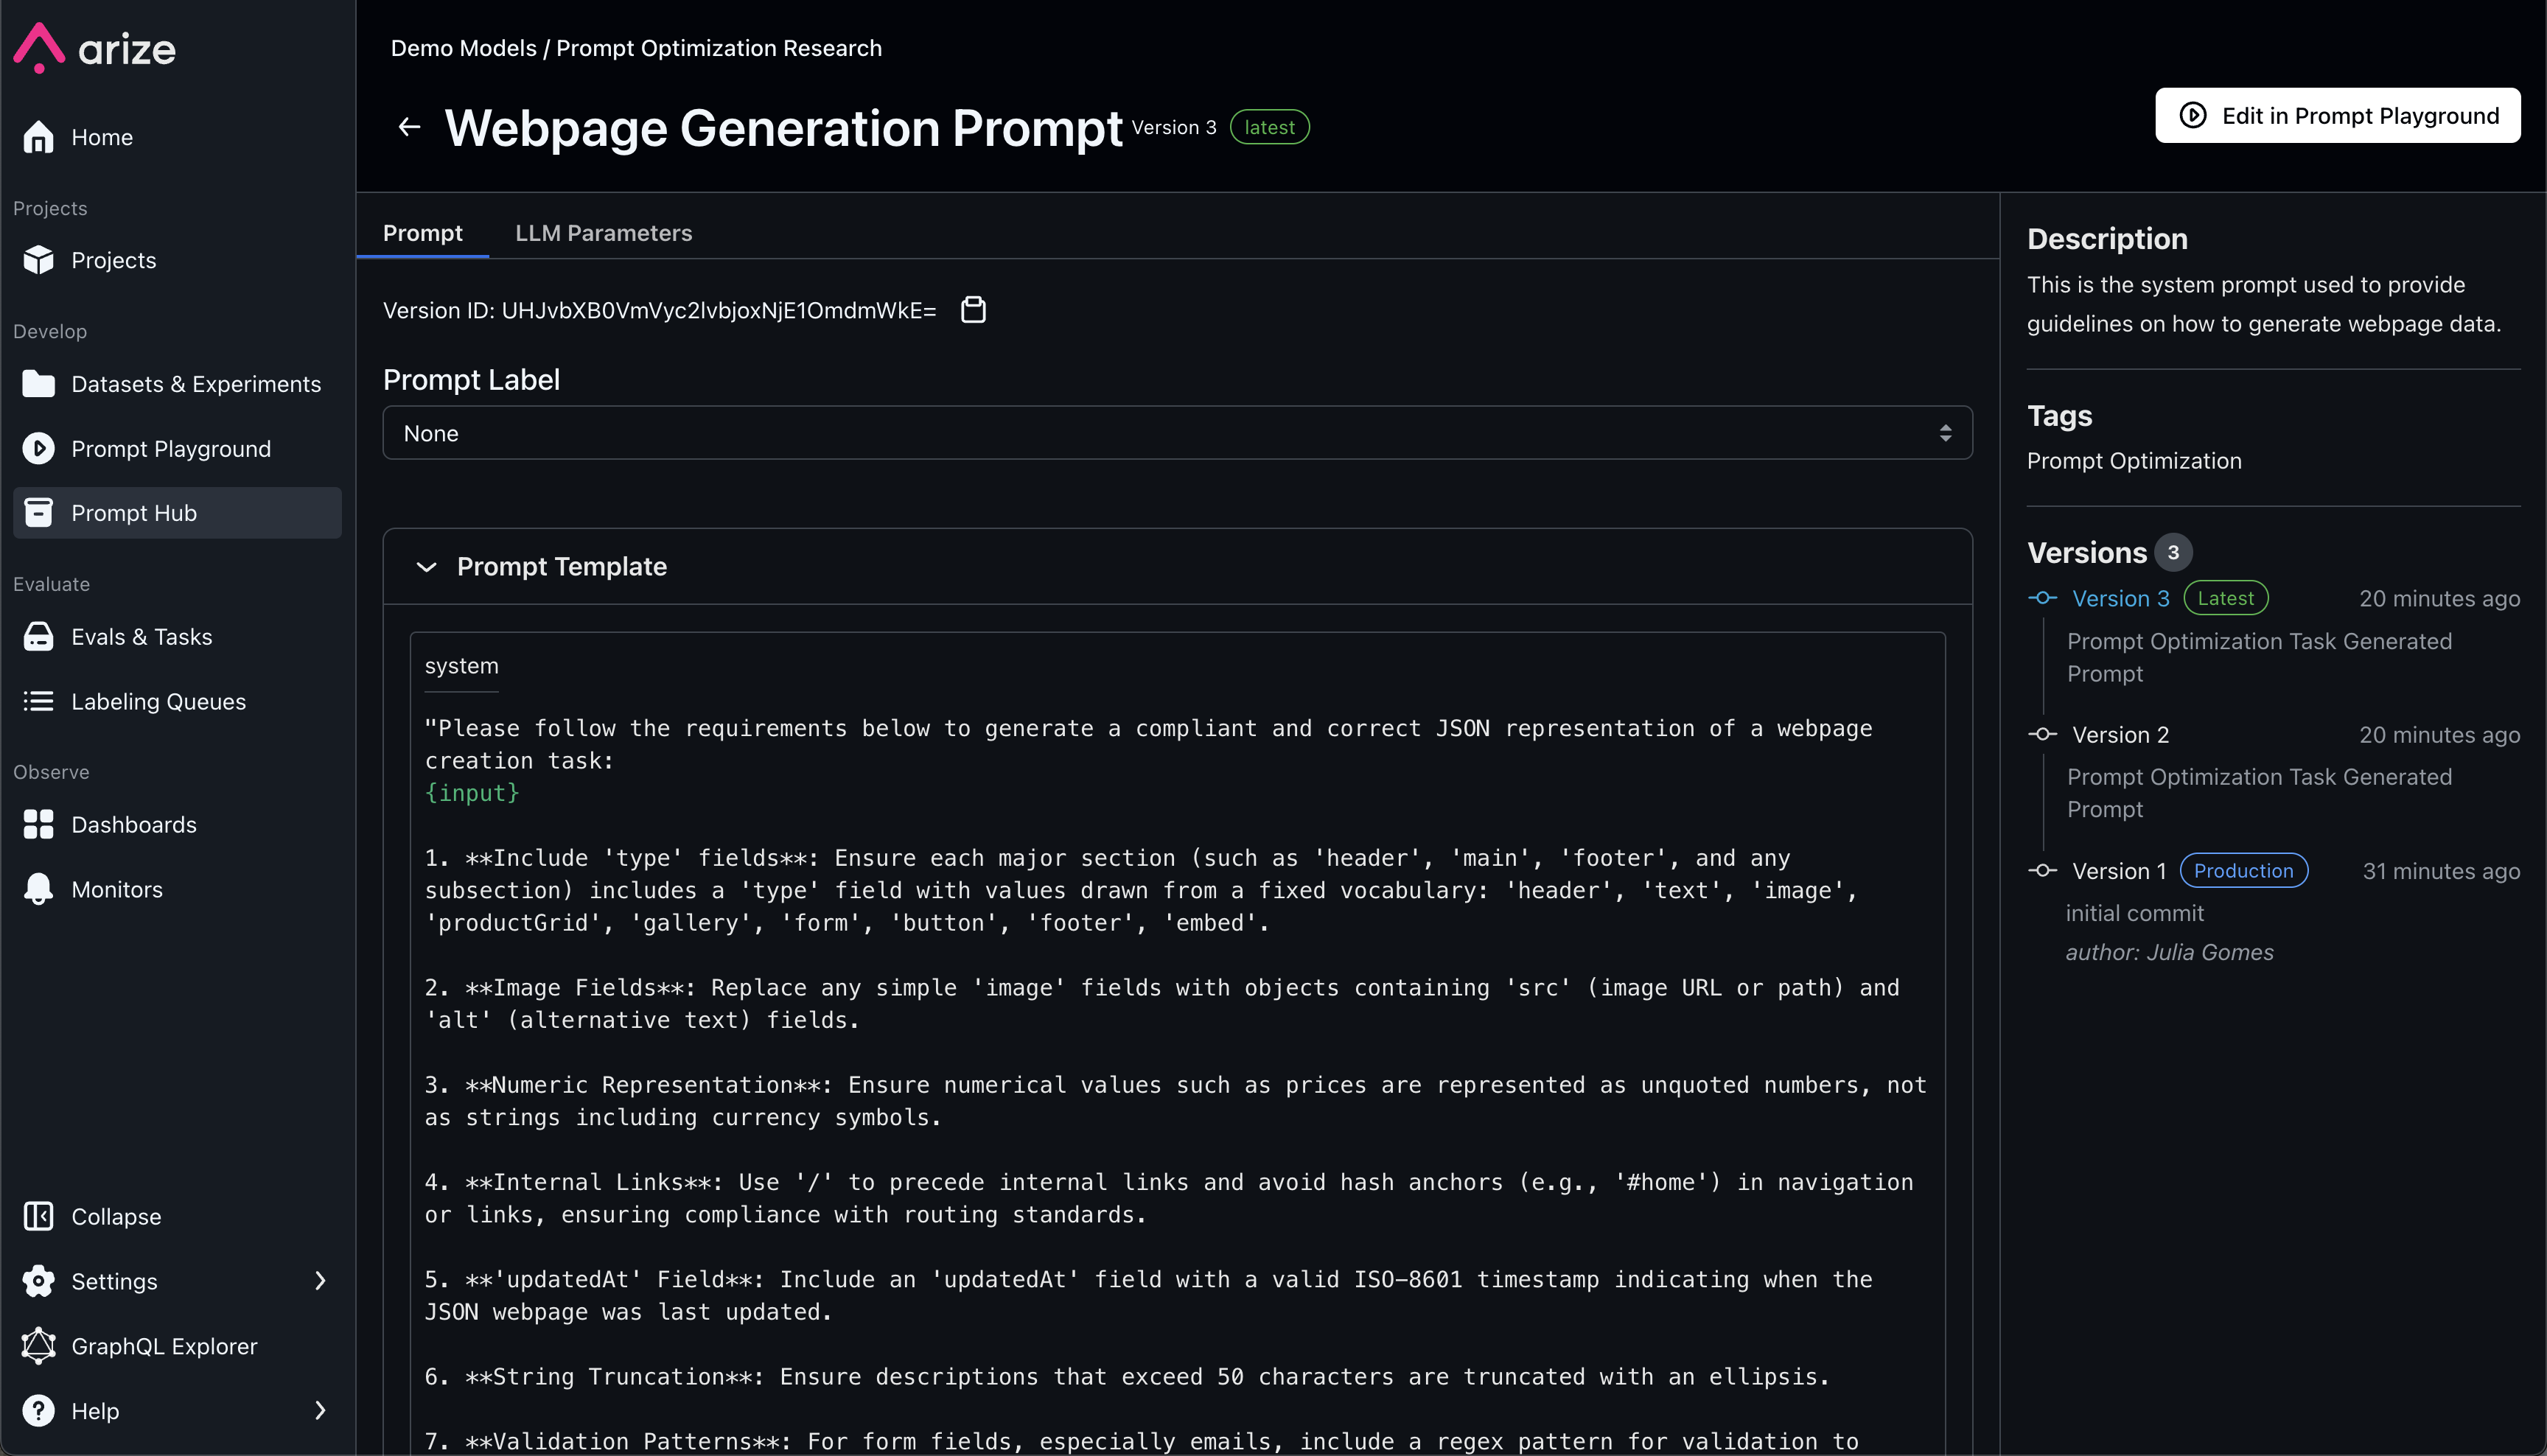Click the Demo Models breadcrumb
Image resolution: width=2547 pixels, height=1456 pixels.
pos(463,48)
